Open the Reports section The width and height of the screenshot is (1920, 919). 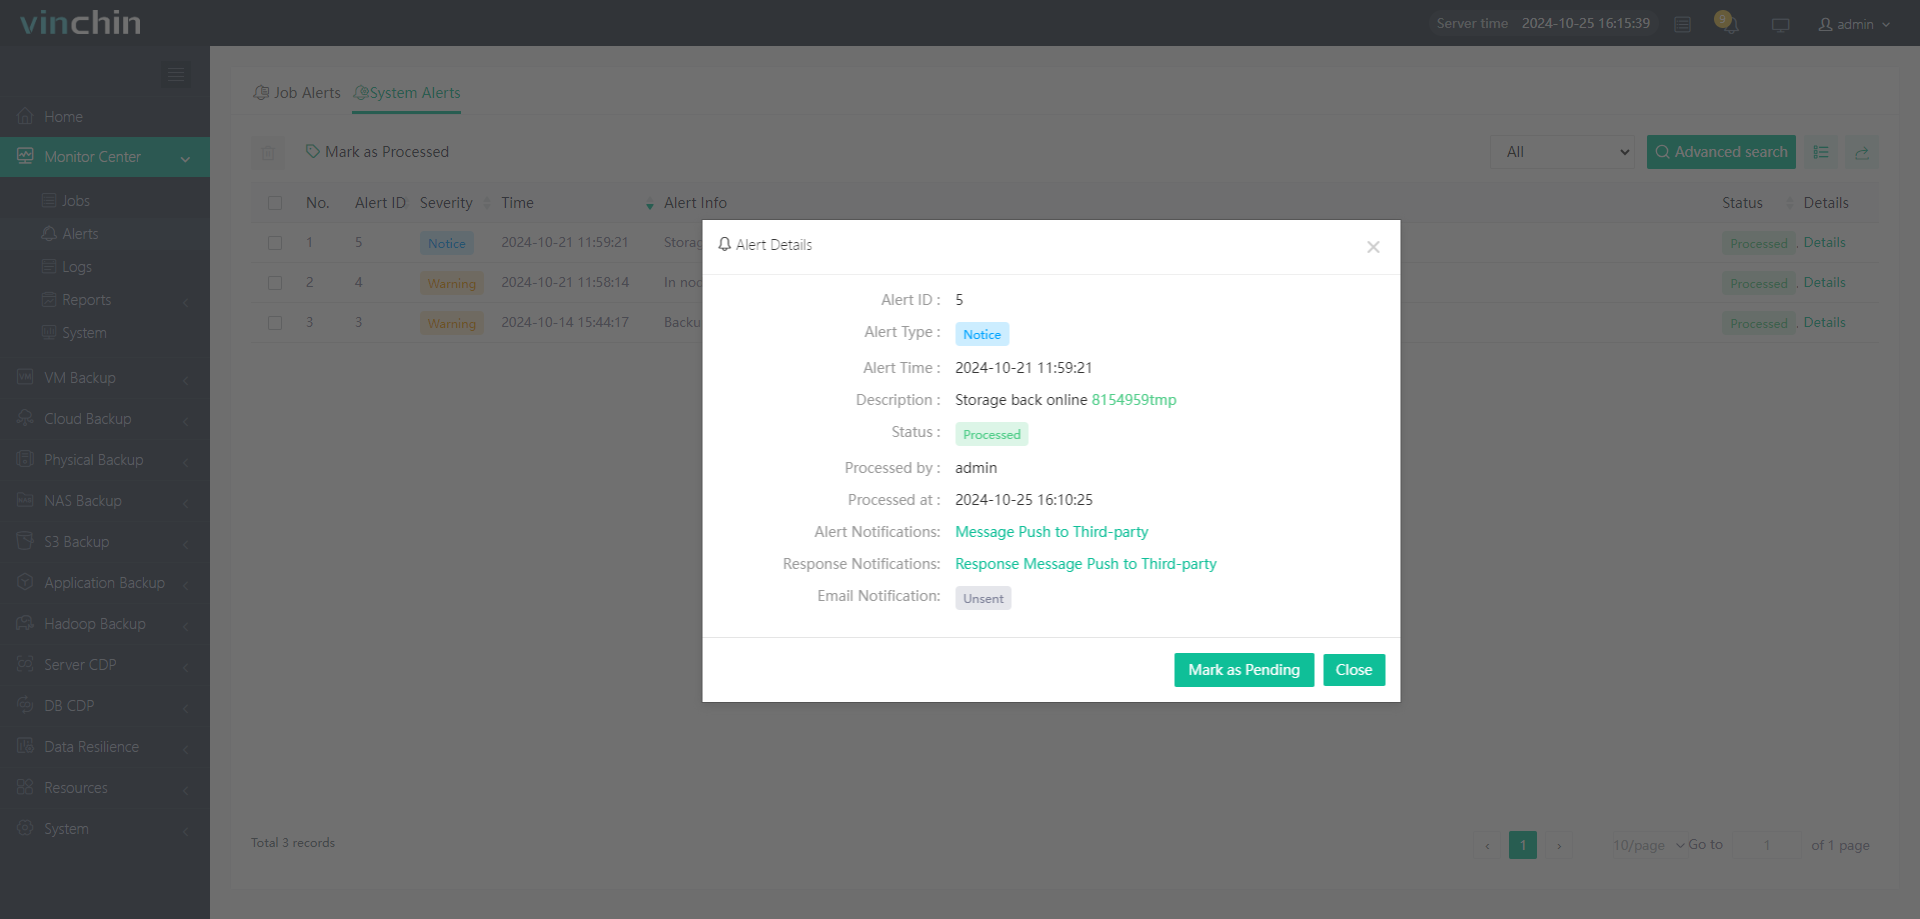(x=86, y=299)
